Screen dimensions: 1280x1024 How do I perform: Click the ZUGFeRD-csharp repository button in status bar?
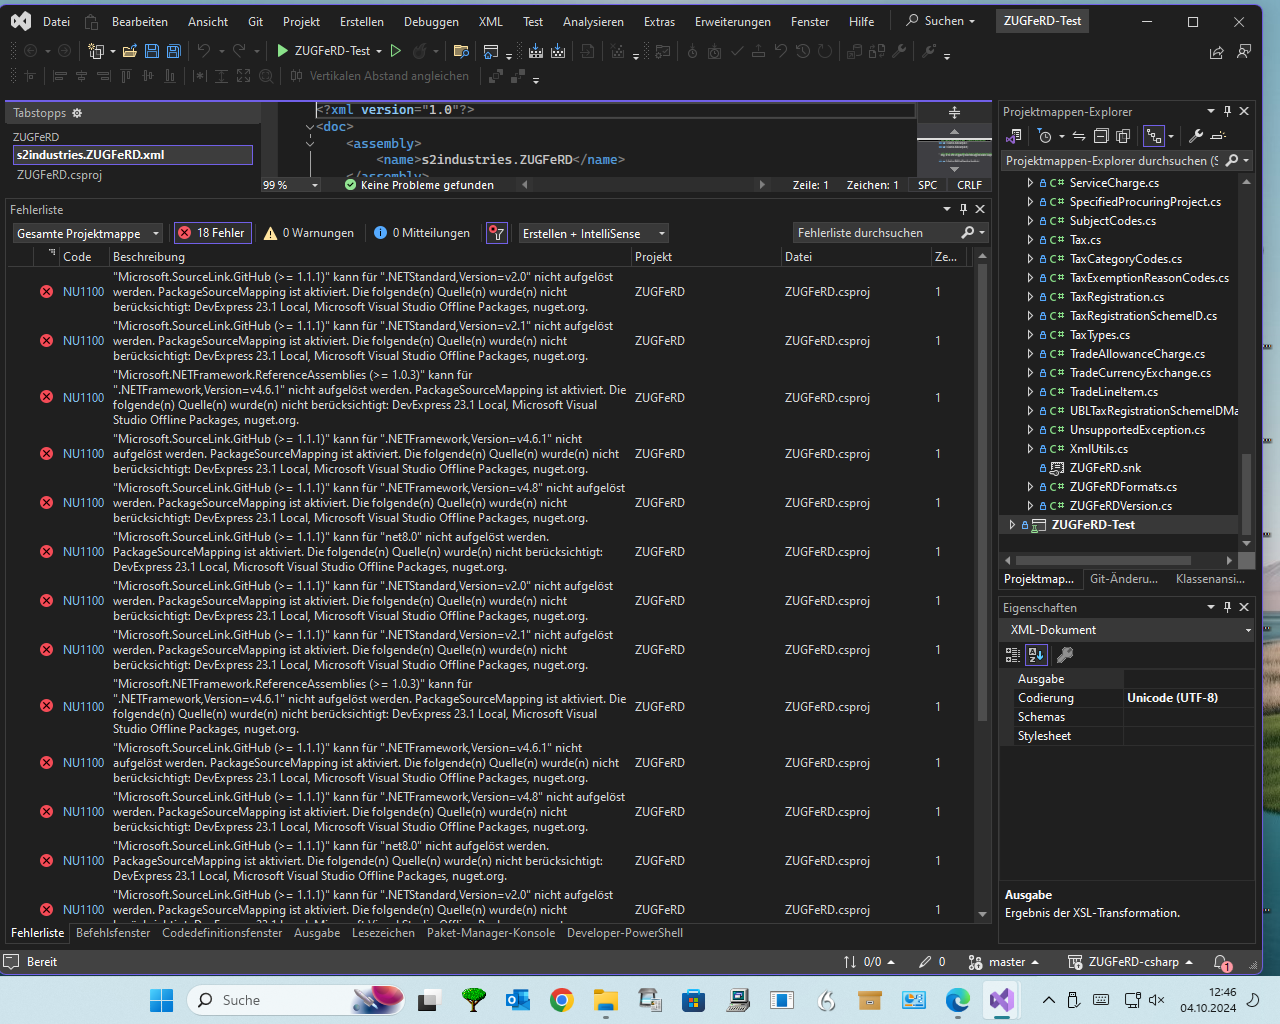(1130, 962)
